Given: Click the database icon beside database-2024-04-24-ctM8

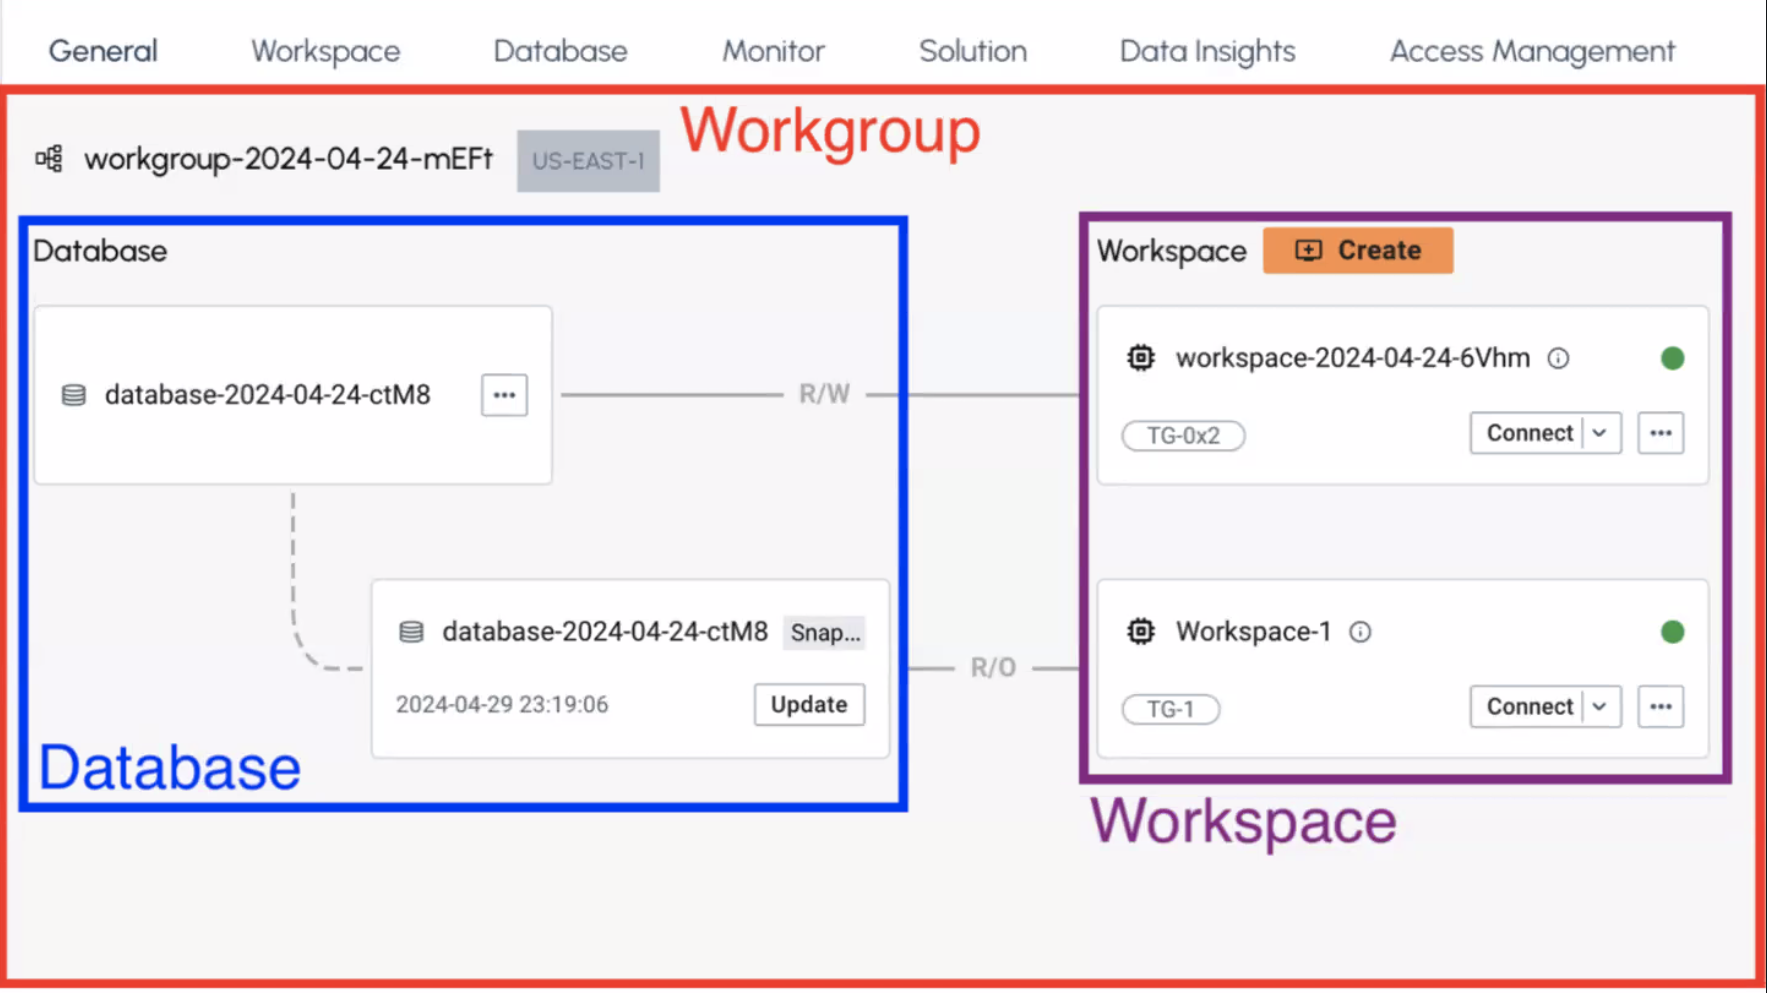Looking at the screenshot, I should click(73, 395).
